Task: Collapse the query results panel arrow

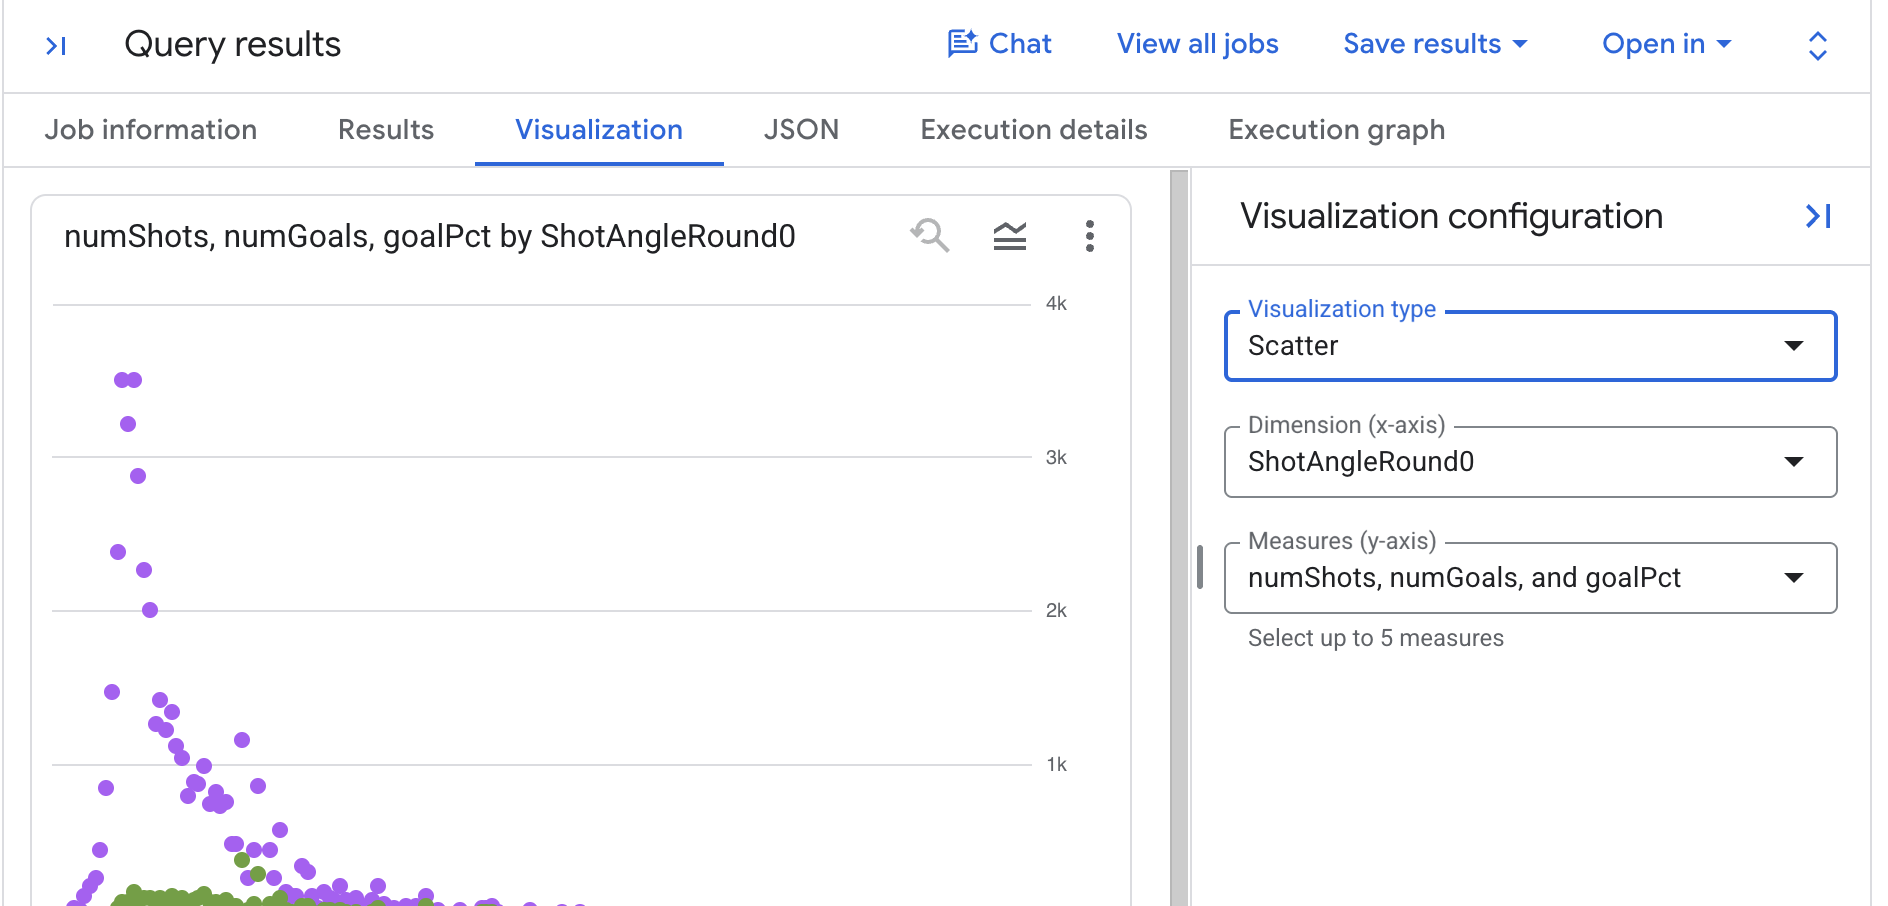Action: pos(56,45)
